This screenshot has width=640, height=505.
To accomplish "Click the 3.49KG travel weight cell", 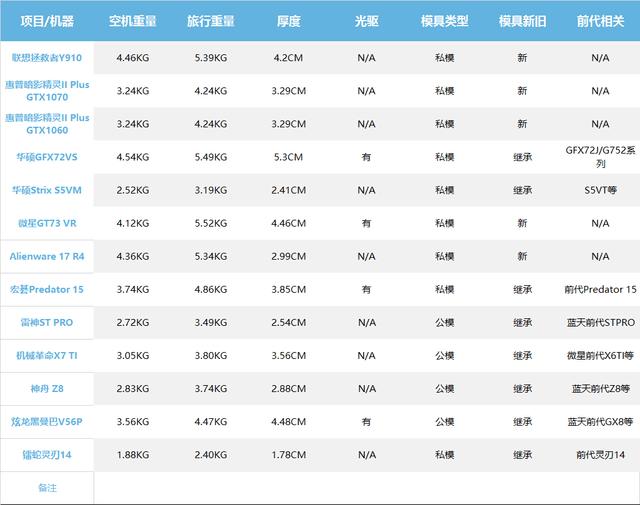I will [x=211, y=323].
